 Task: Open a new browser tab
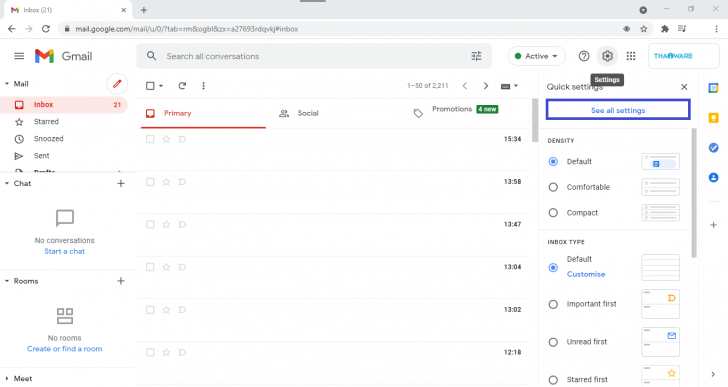(x=144, y=10)
